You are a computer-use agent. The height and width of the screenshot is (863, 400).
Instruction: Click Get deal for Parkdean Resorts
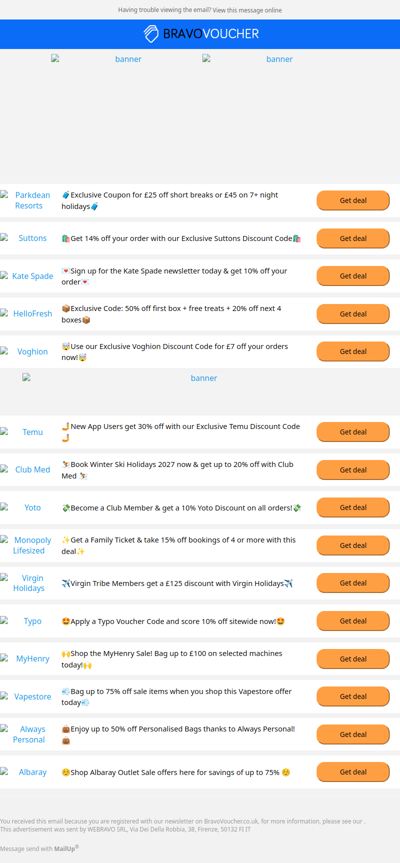click(x=353, y=200)
